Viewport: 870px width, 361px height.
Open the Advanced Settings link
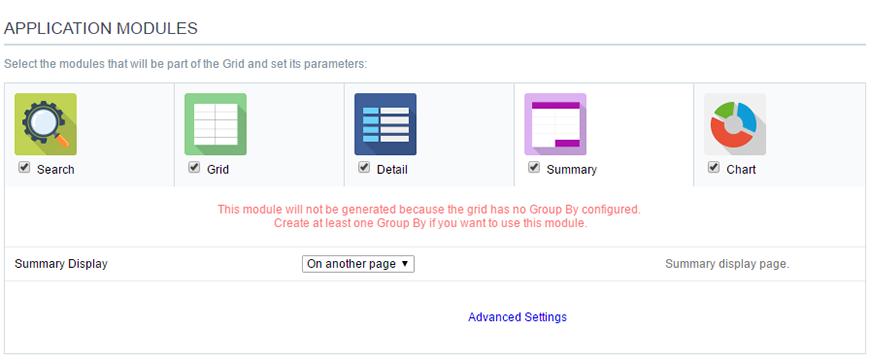tap(517, 317)
